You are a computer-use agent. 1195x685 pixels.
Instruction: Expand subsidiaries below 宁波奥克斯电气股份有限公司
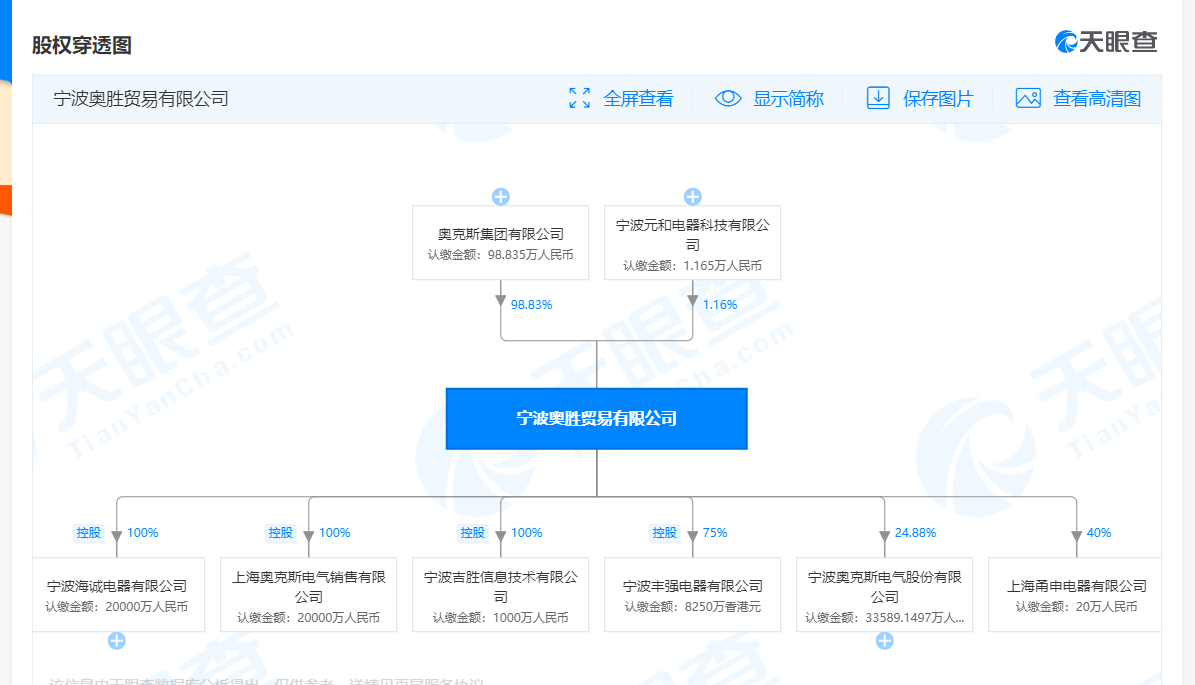tap(885, 641)
